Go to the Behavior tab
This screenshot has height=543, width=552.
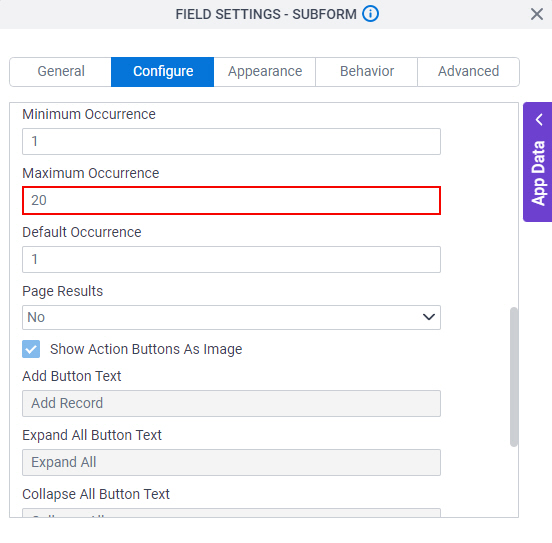[x=366, y=71]
